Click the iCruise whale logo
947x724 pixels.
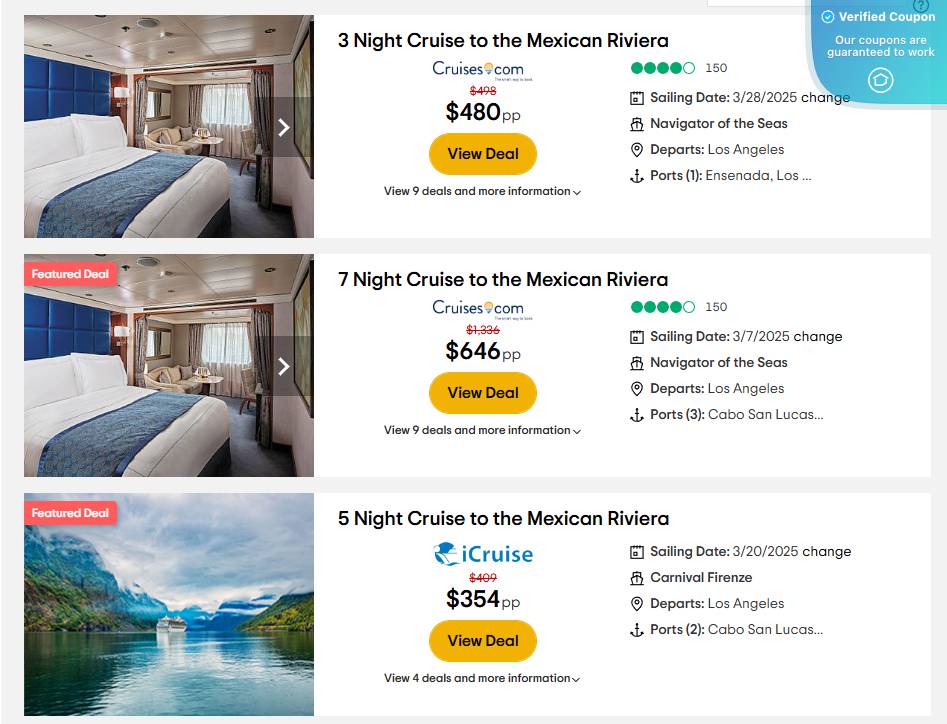click(x=446, y=552)
